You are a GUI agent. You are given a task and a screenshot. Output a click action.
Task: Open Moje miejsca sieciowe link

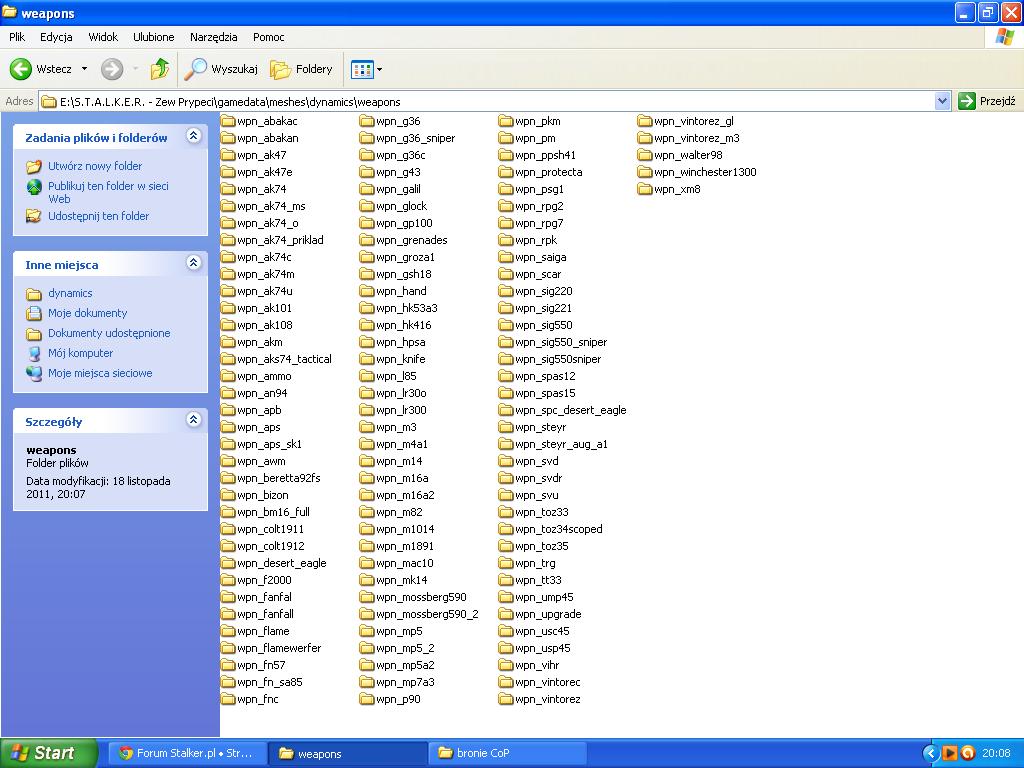pos(100,374)
